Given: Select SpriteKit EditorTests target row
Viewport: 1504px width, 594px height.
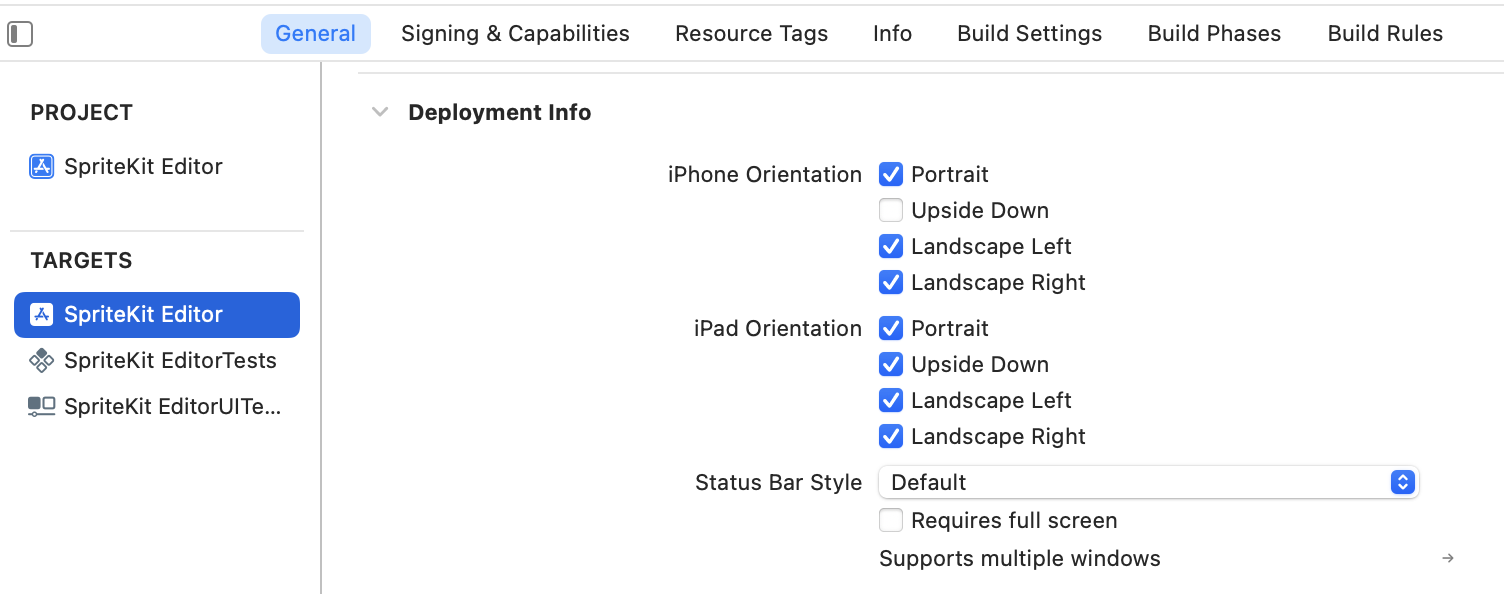Looking at the screenshot, I should point(157,360).
